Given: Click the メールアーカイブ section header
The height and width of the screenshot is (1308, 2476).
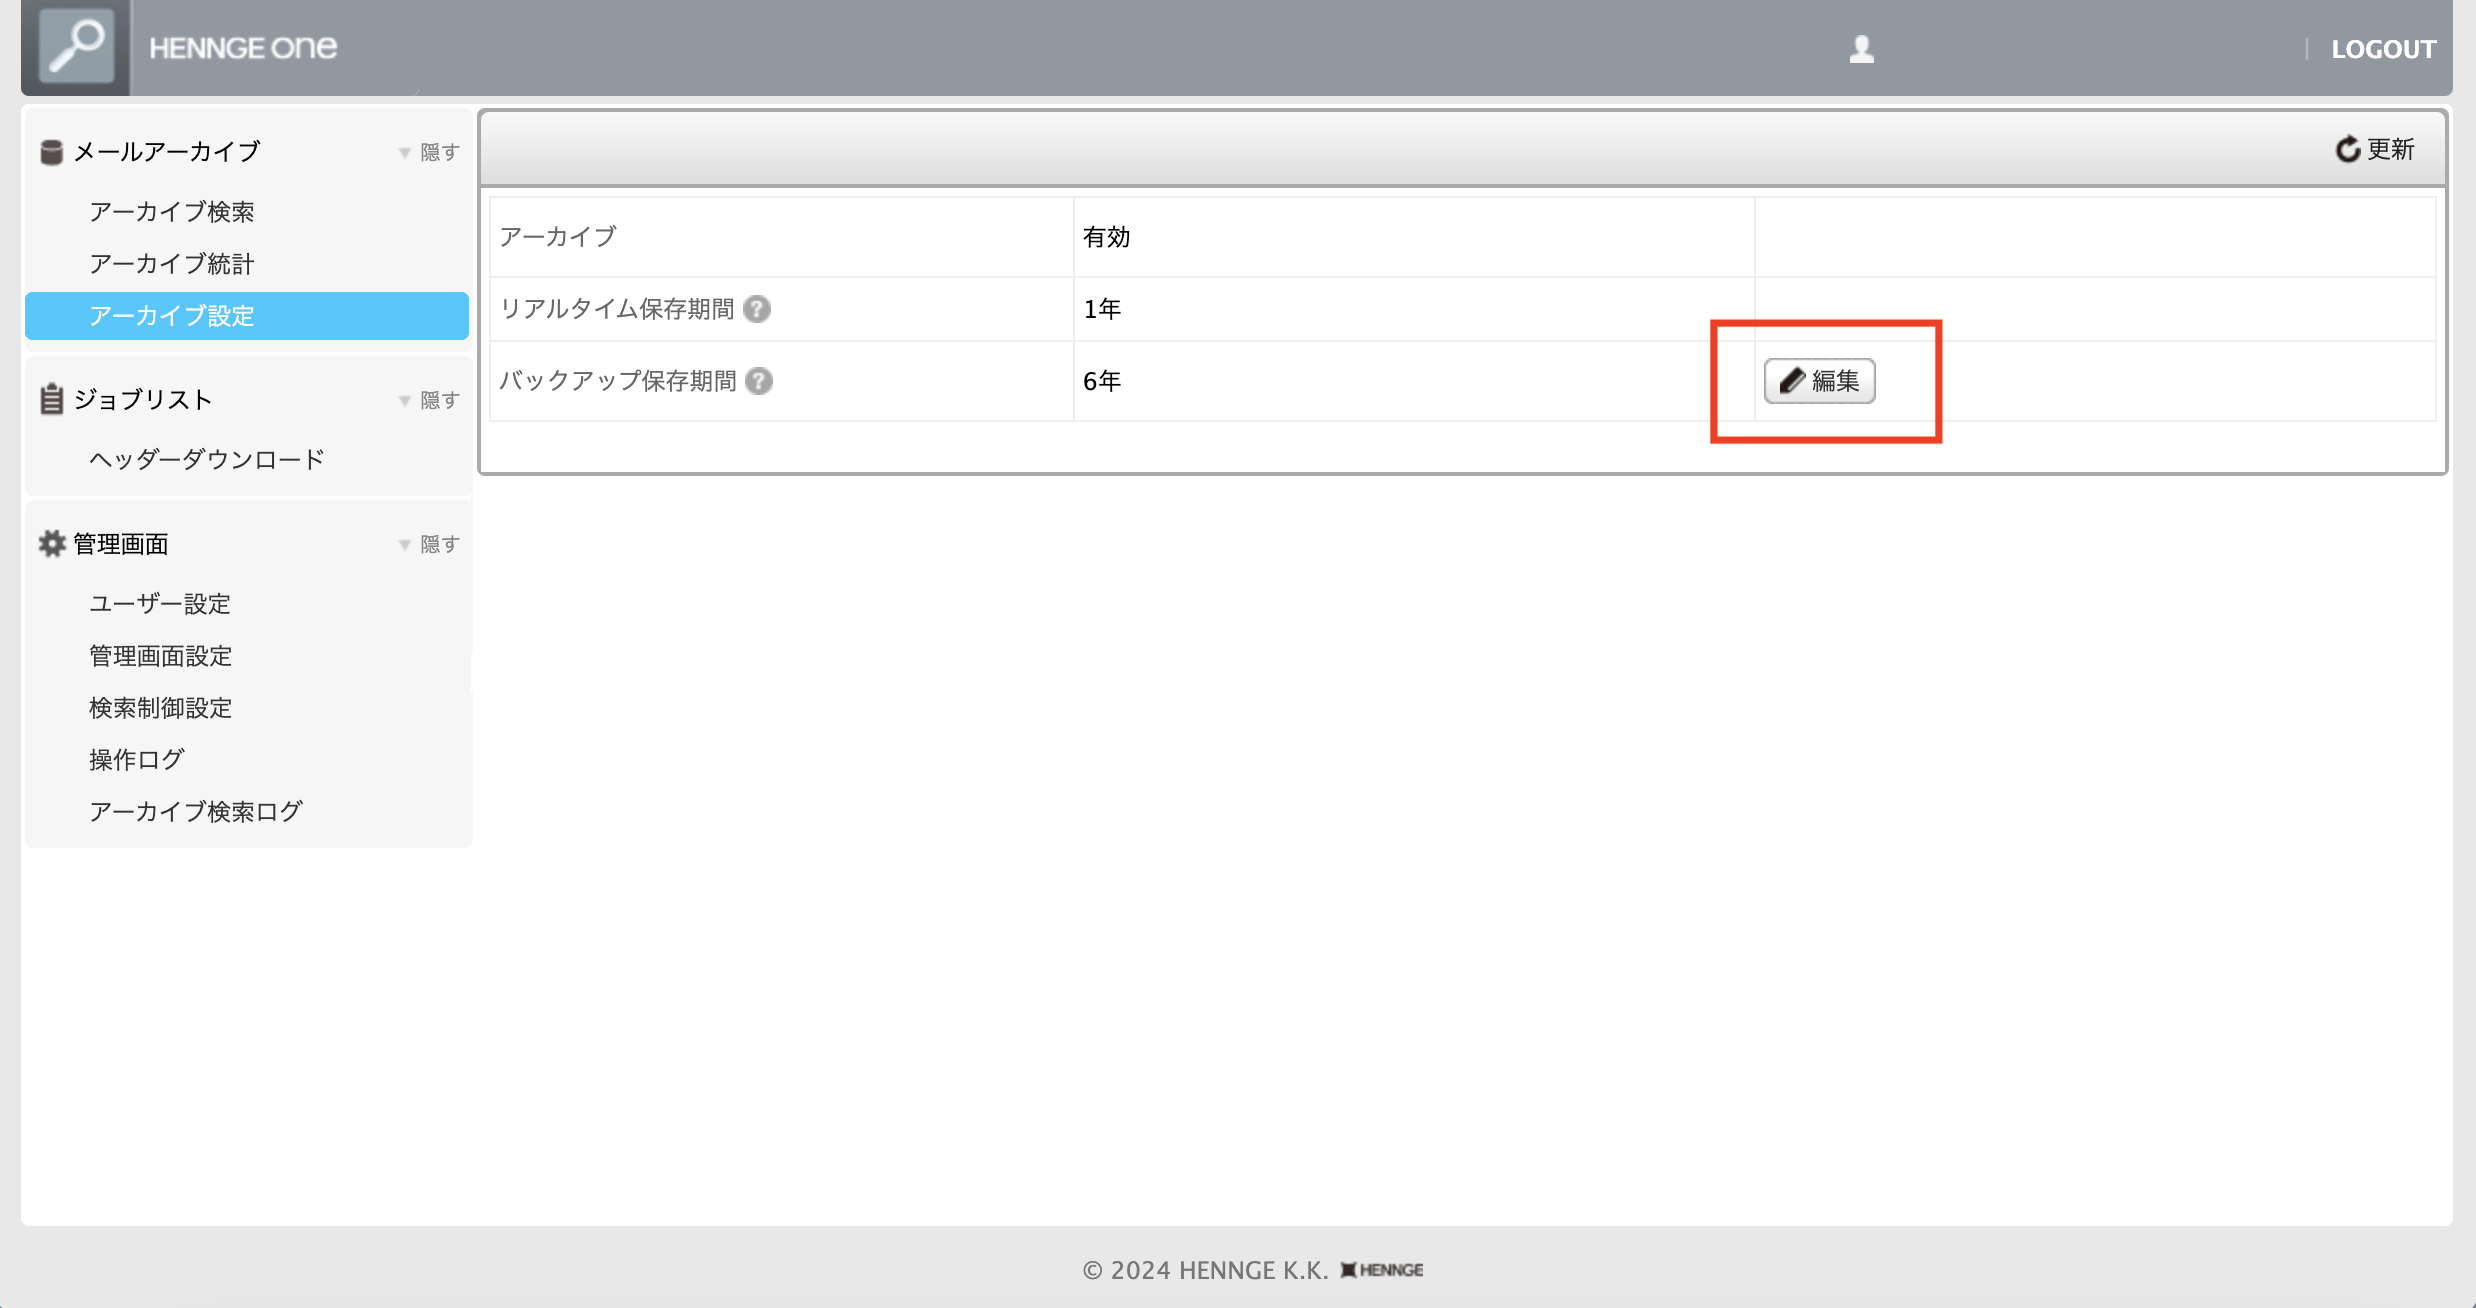Looking at the screenshot, I should pos(166,152).
